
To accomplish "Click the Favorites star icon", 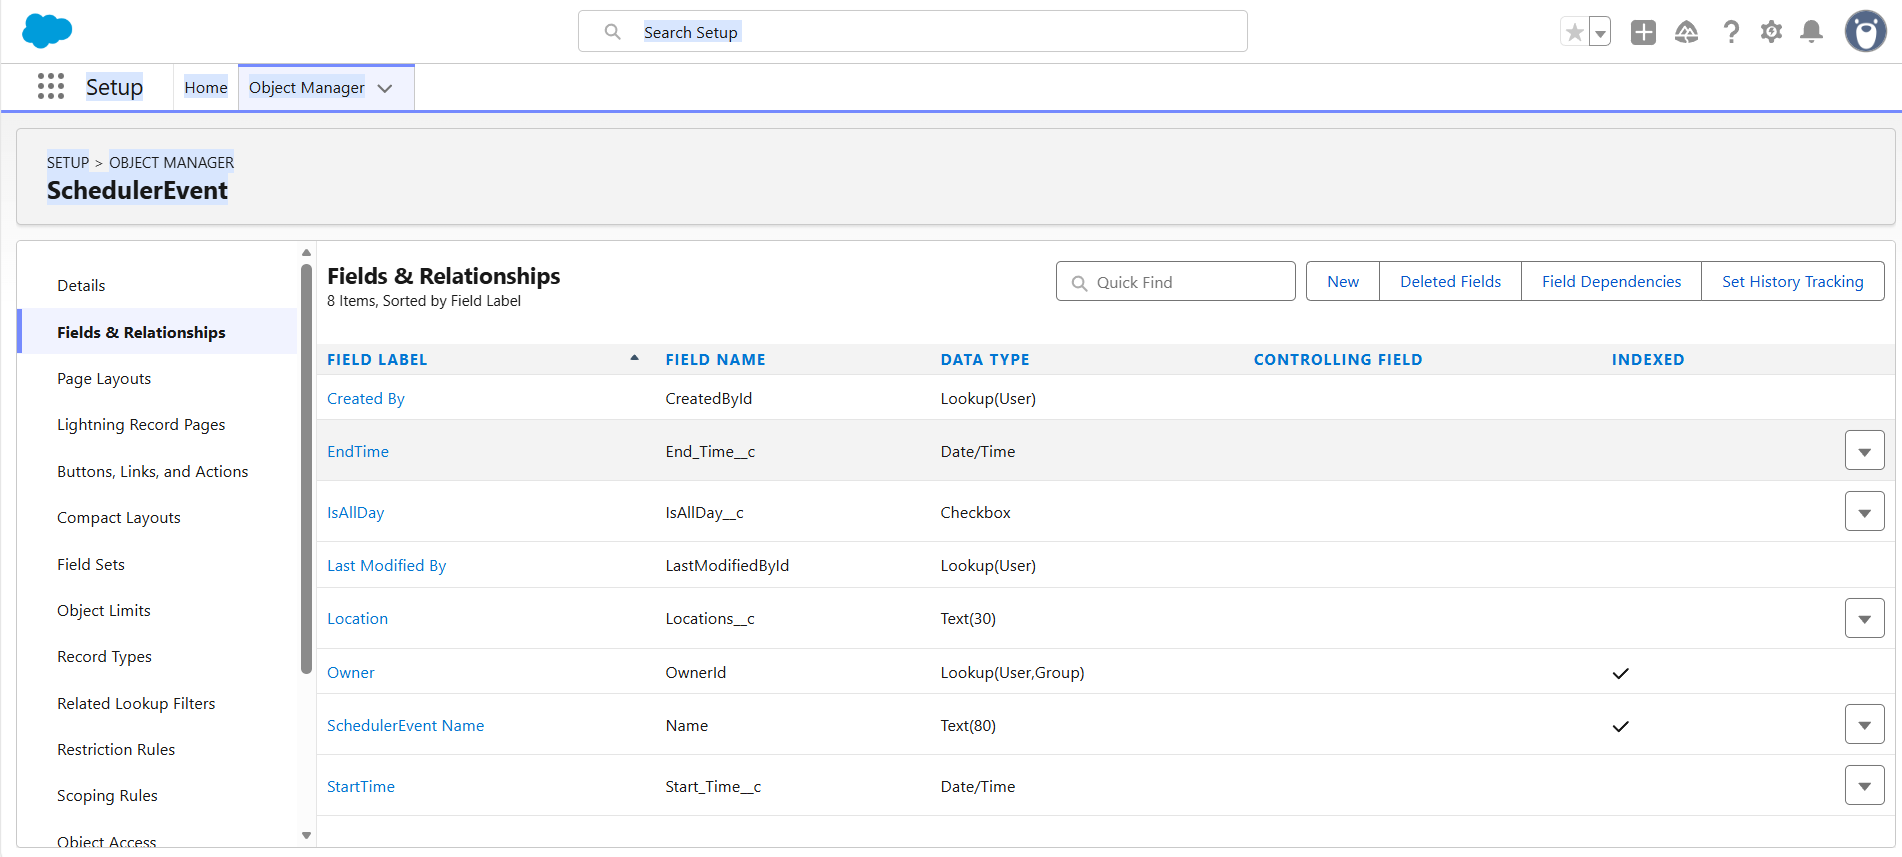I will tap(1575, 32).
